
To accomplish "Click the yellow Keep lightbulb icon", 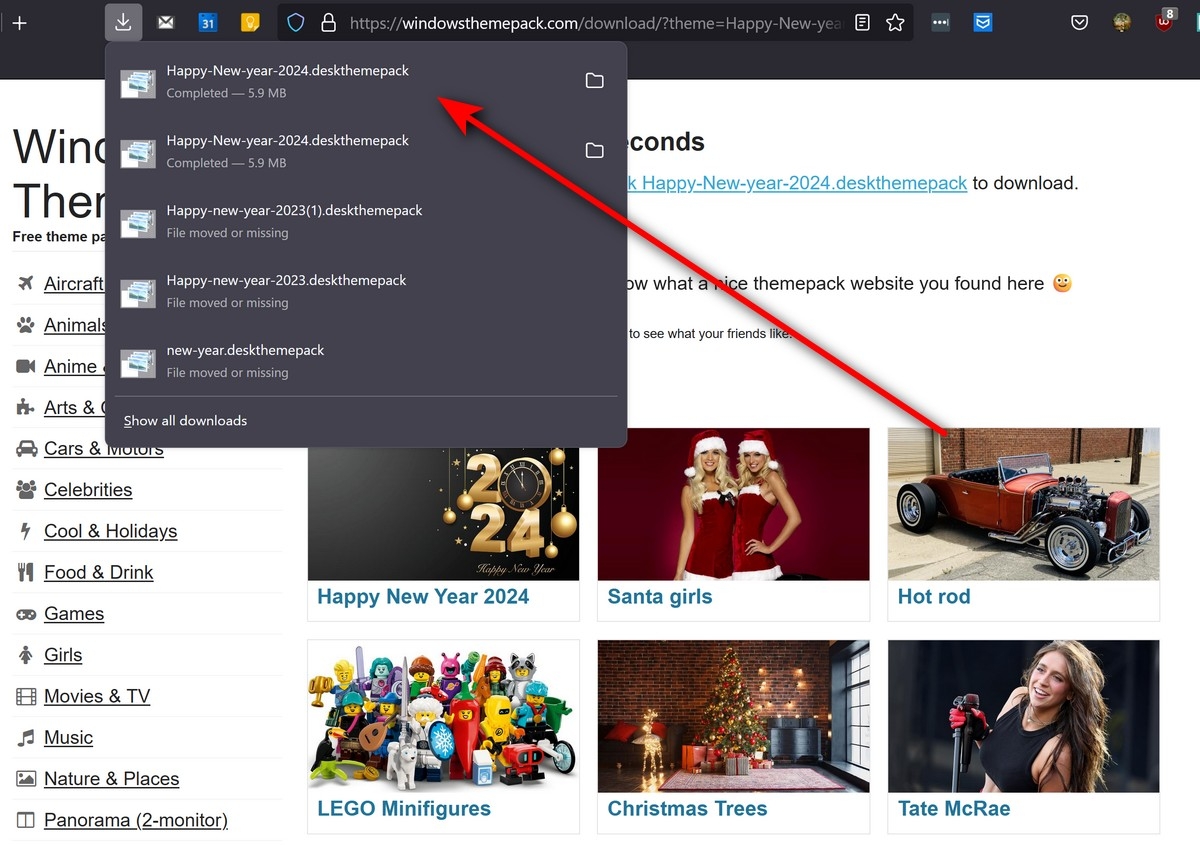I will [x=250, y=22].
